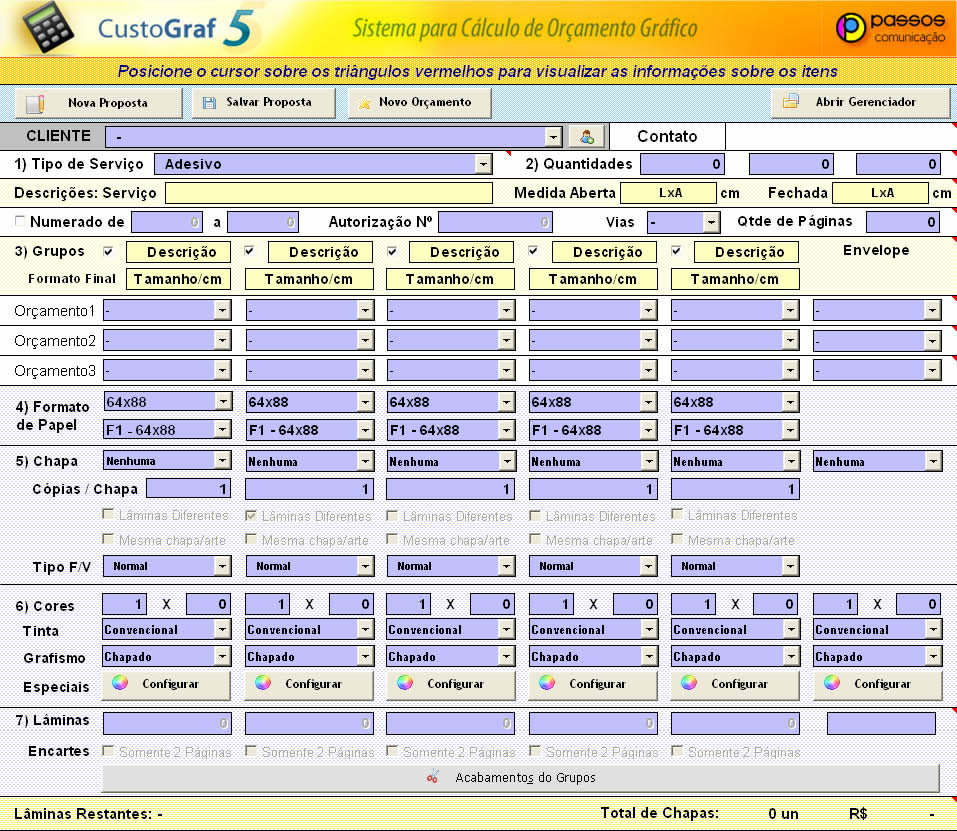
Task: Open Orçamento1 first group dropdown
Action: (x=222, y=310)
